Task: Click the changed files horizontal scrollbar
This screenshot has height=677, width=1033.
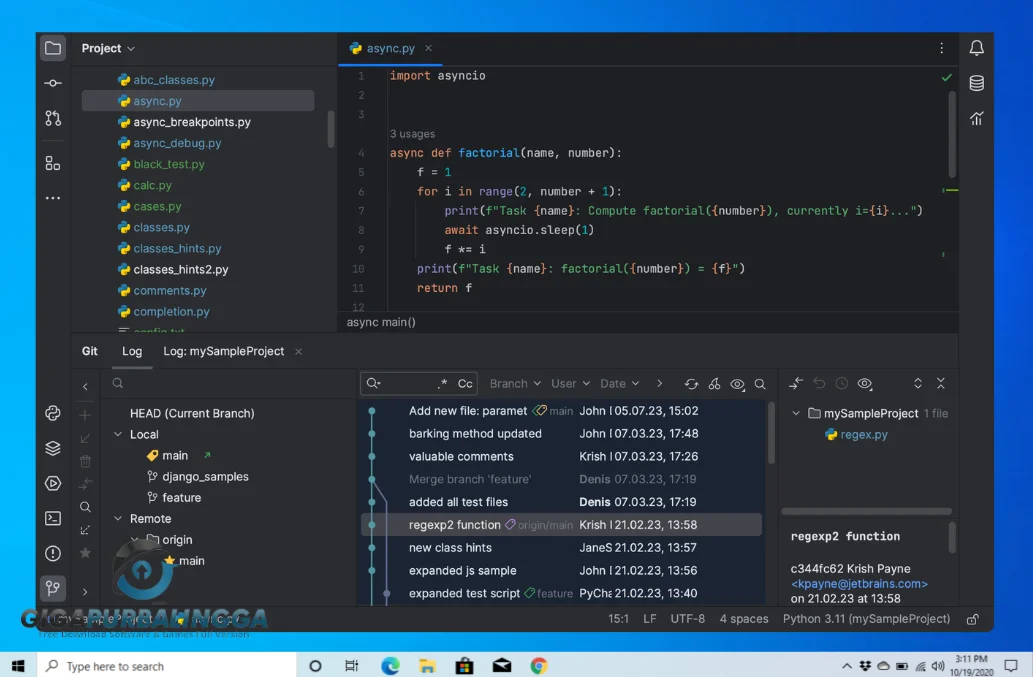Action: coord(866,511)
